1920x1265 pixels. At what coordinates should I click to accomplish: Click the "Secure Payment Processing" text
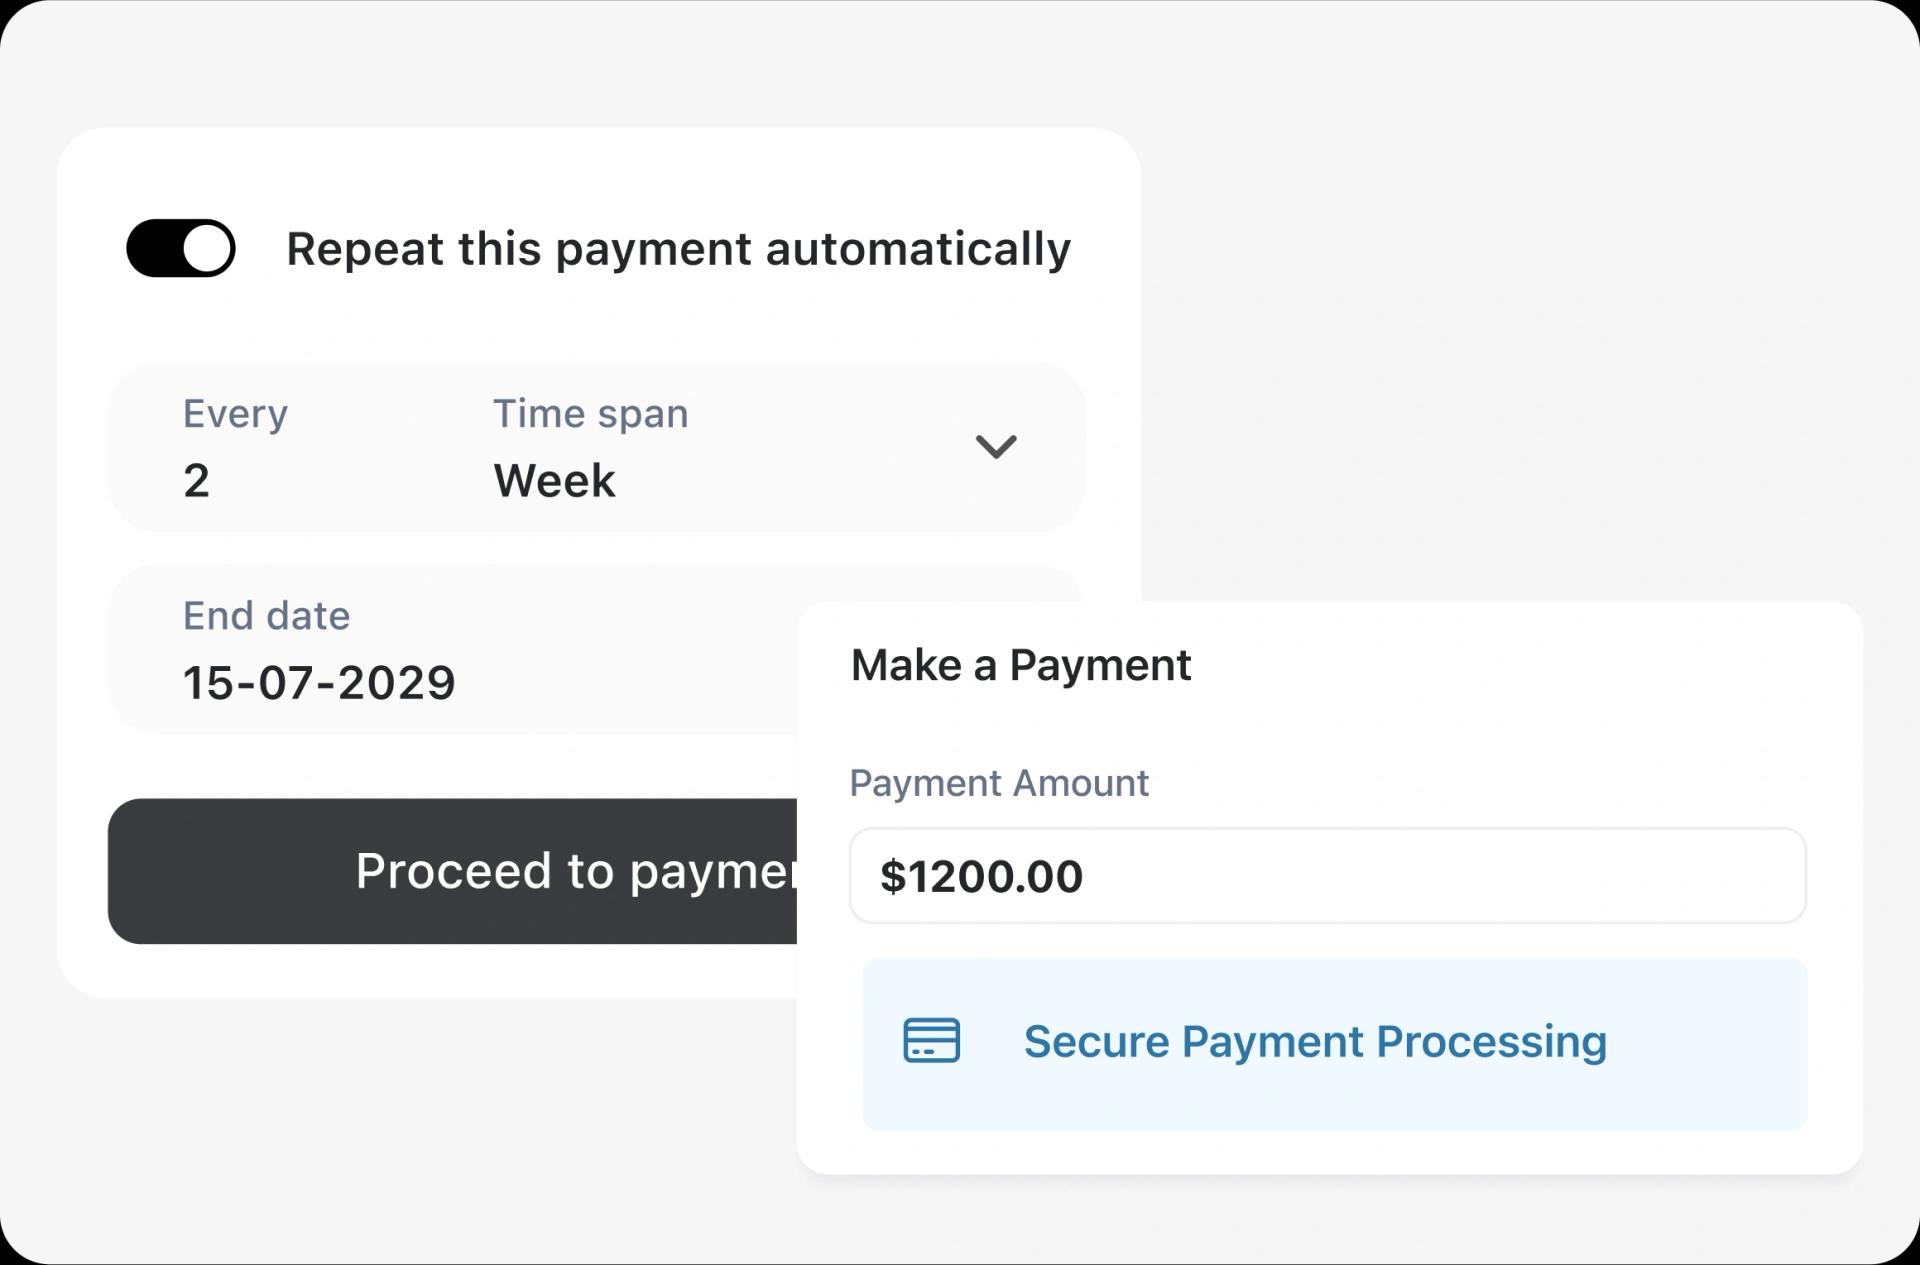coord(1314,1042)
